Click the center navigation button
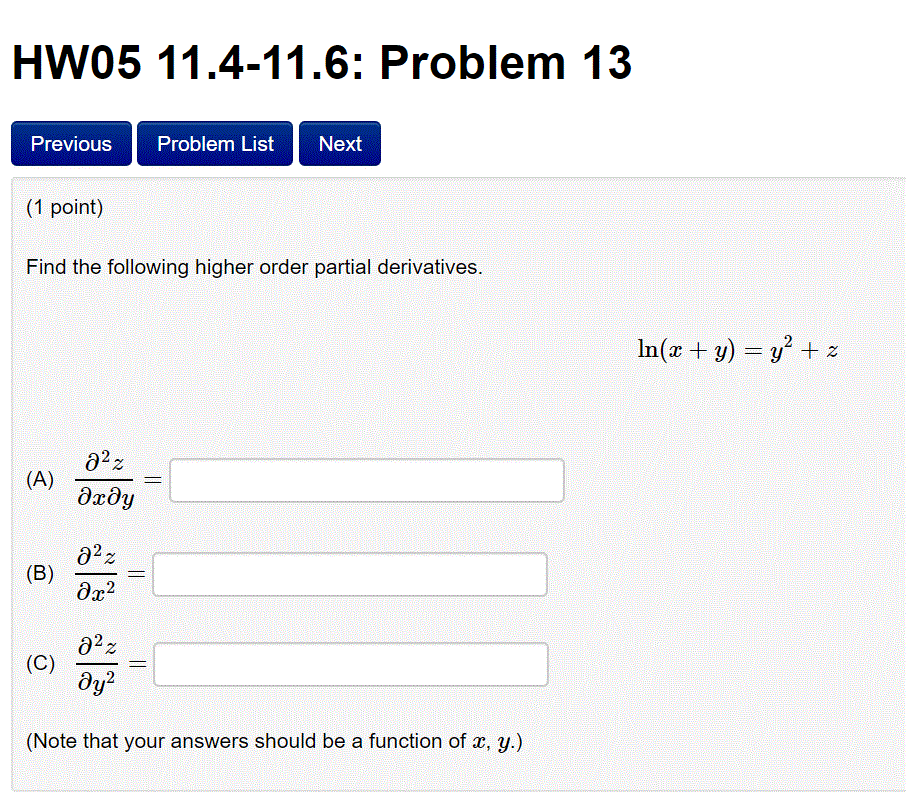This screenshot has height=797, width=906. click(x=214, y=143)
